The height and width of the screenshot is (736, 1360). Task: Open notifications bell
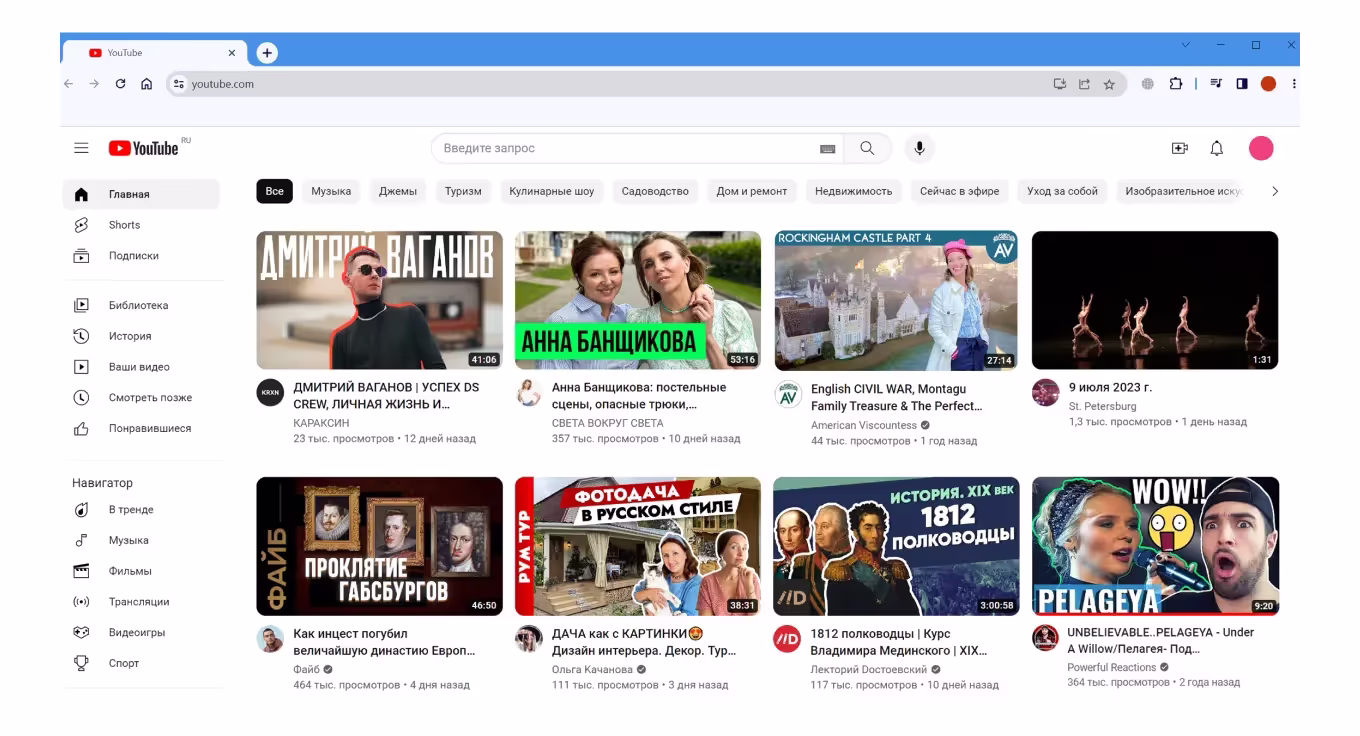tap(1217, 148)
